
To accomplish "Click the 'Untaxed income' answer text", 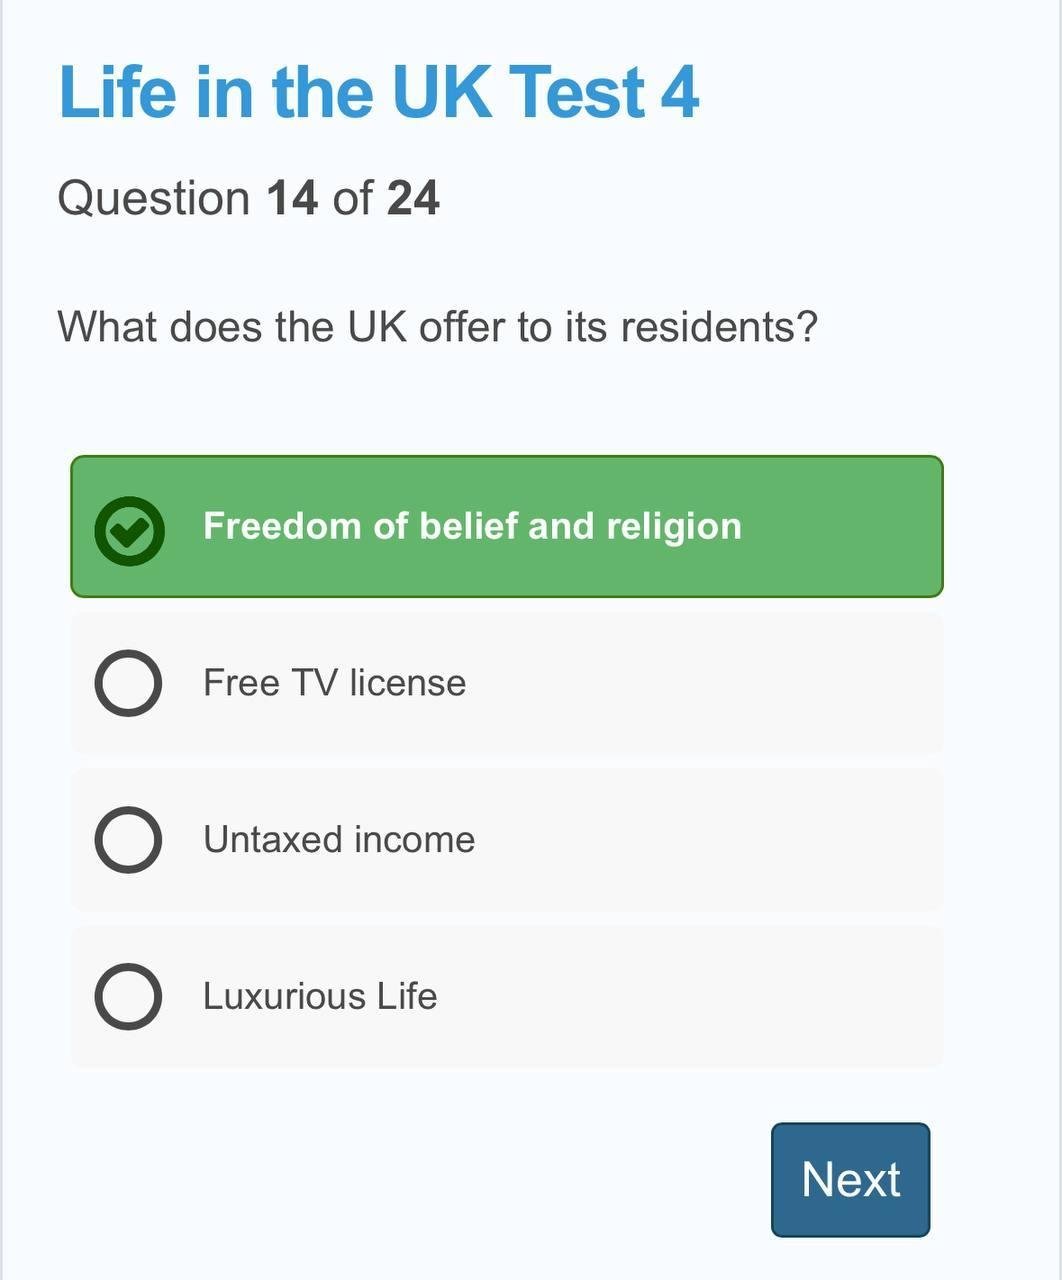I will pyautogui.click(x=339, y=840).
